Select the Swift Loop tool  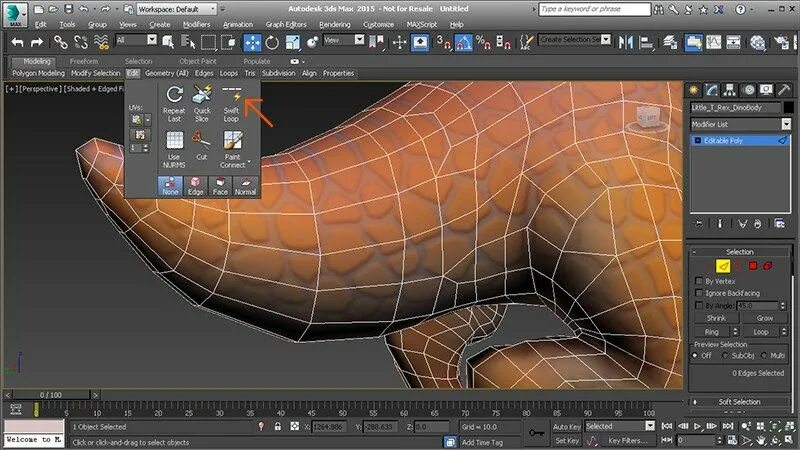coord(231,104)
